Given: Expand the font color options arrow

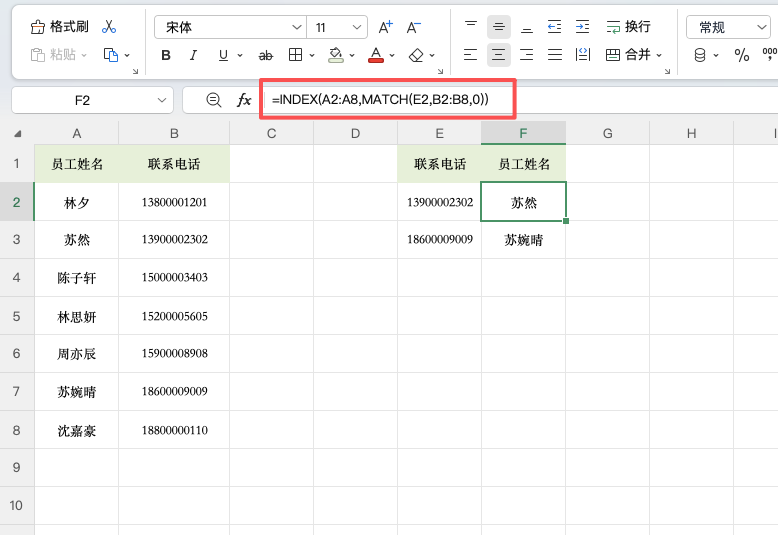Looking at the screenshot, I should pos(392,55).
